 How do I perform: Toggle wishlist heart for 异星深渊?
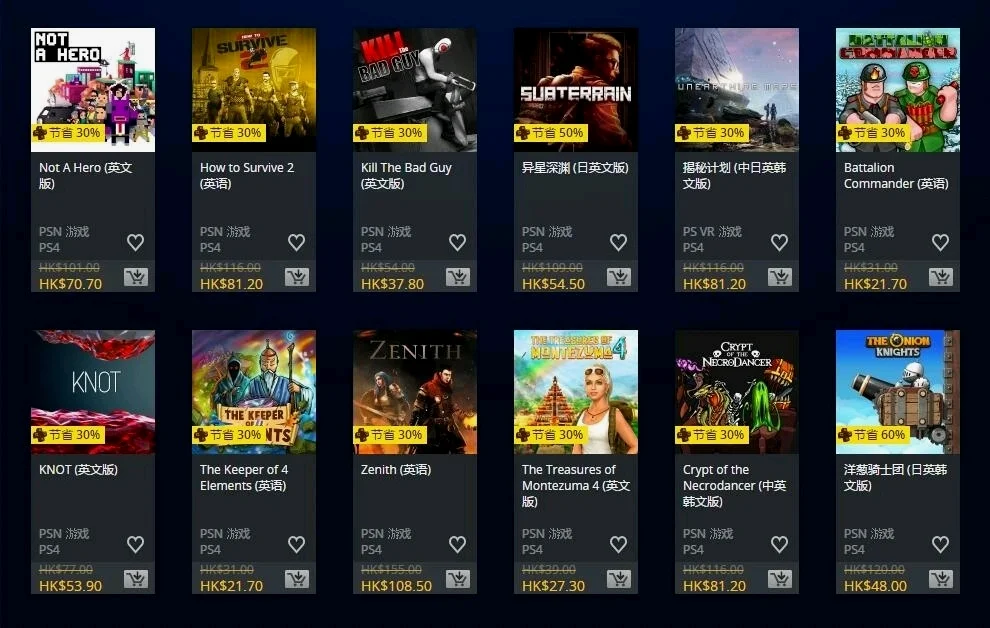(x=618, y=242)
